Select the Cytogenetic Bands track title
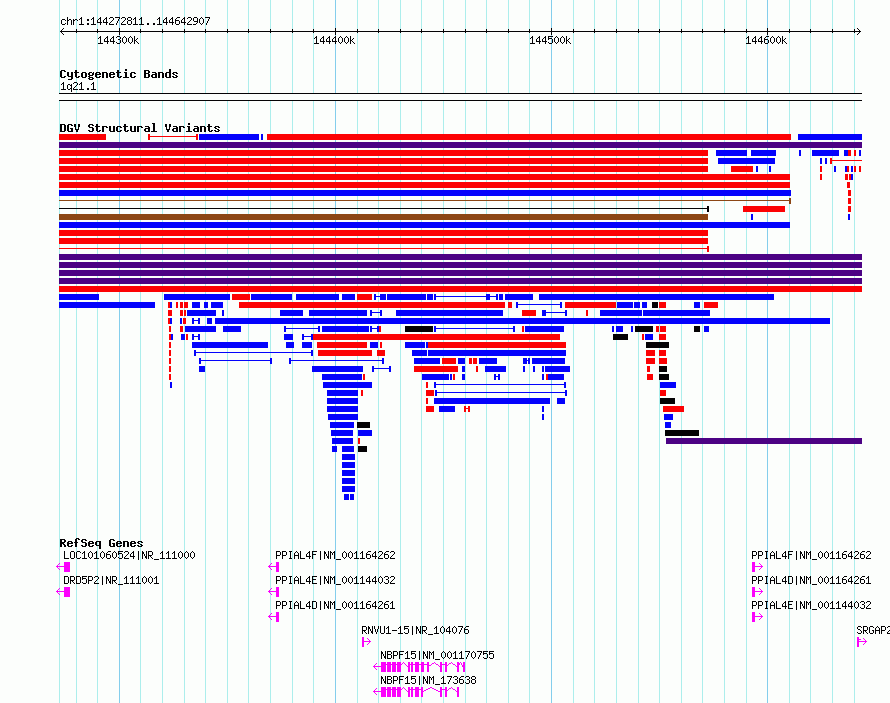Image resolution: width=890 pixels, height=703 pixels. (x=119, y=74)
